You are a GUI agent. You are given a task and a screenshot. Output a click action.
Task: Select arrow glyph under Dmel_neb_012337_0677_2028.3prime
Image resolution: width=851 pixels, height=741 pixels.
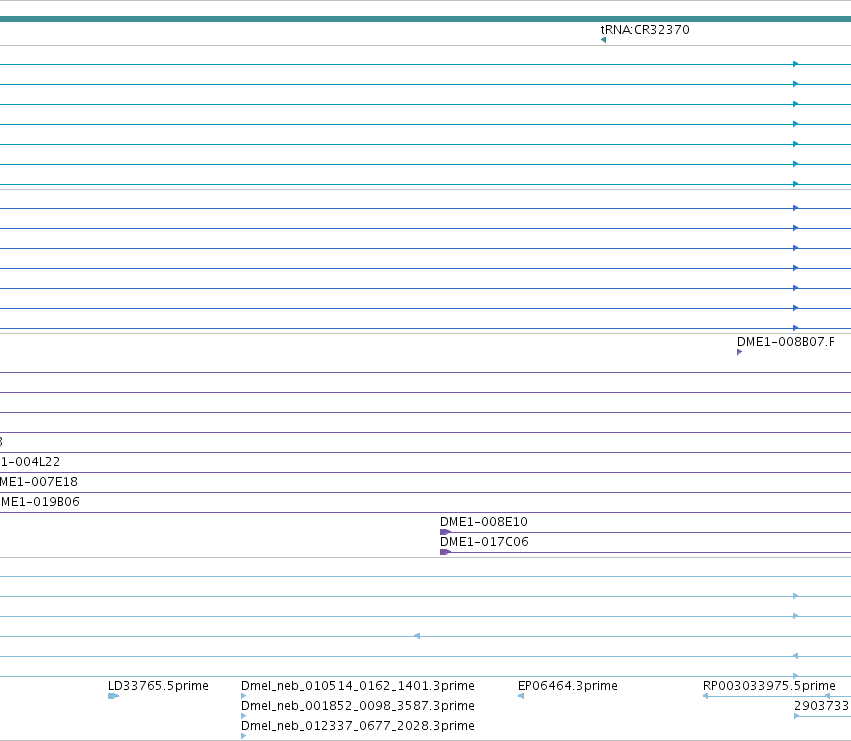coord(243,736)
